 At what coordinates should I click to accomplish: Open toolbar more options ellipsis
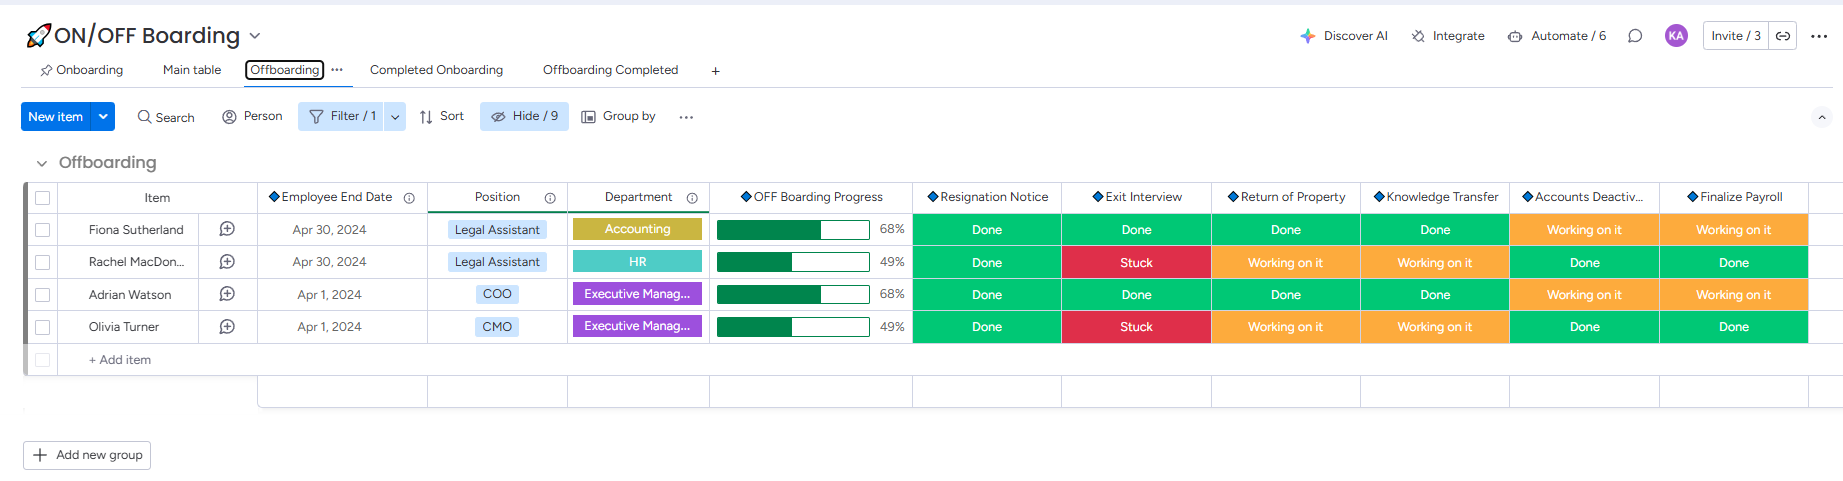[x=686, y=117]
